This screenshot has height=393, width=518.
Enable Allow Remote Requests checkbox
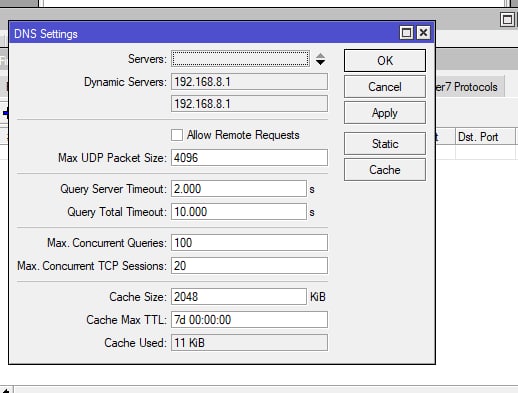(x=177, y=135)
